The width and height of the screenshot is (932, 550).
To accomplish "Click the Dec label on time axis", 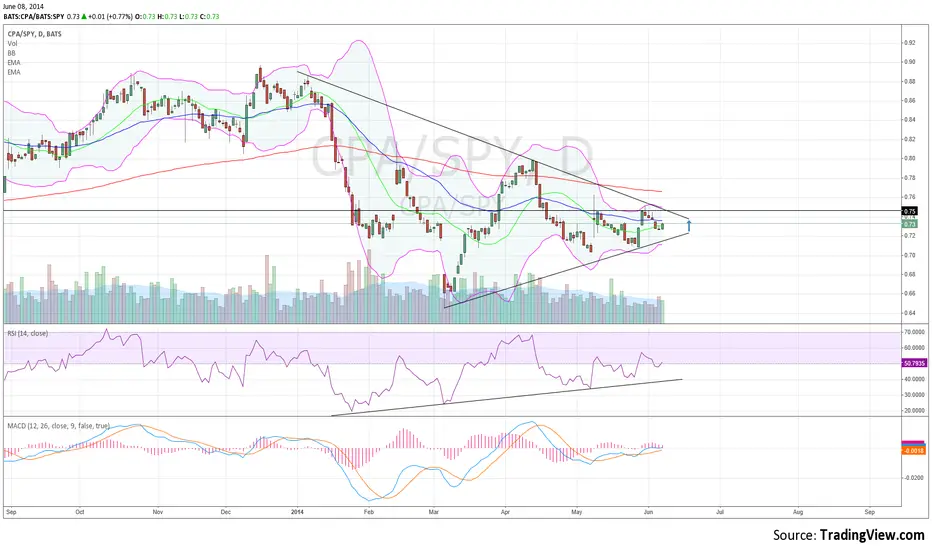I will pos(225,511).
